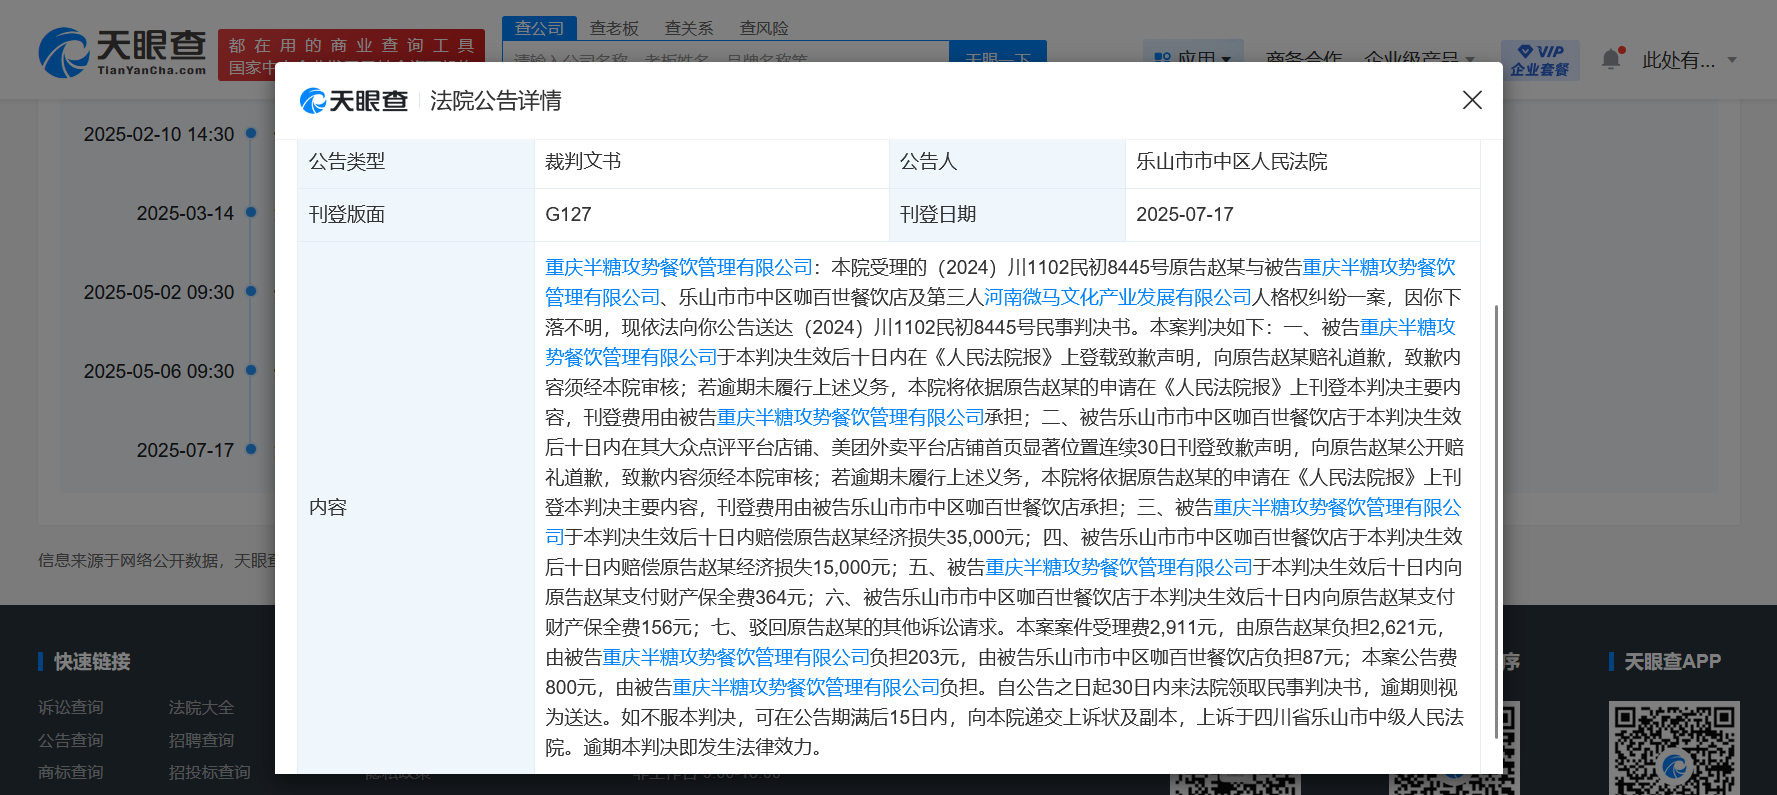Open the 重庆半糖攻势餐饮管理有限公司 link before 负担203元
Viewport: 1777px width, 795px height.
tap(736, 657)
